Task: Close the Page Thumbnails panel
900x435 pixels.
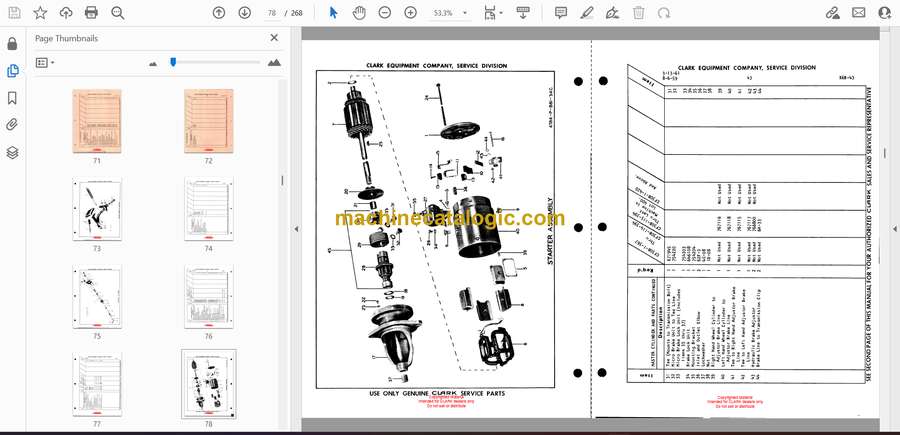Action: (274, 38)
